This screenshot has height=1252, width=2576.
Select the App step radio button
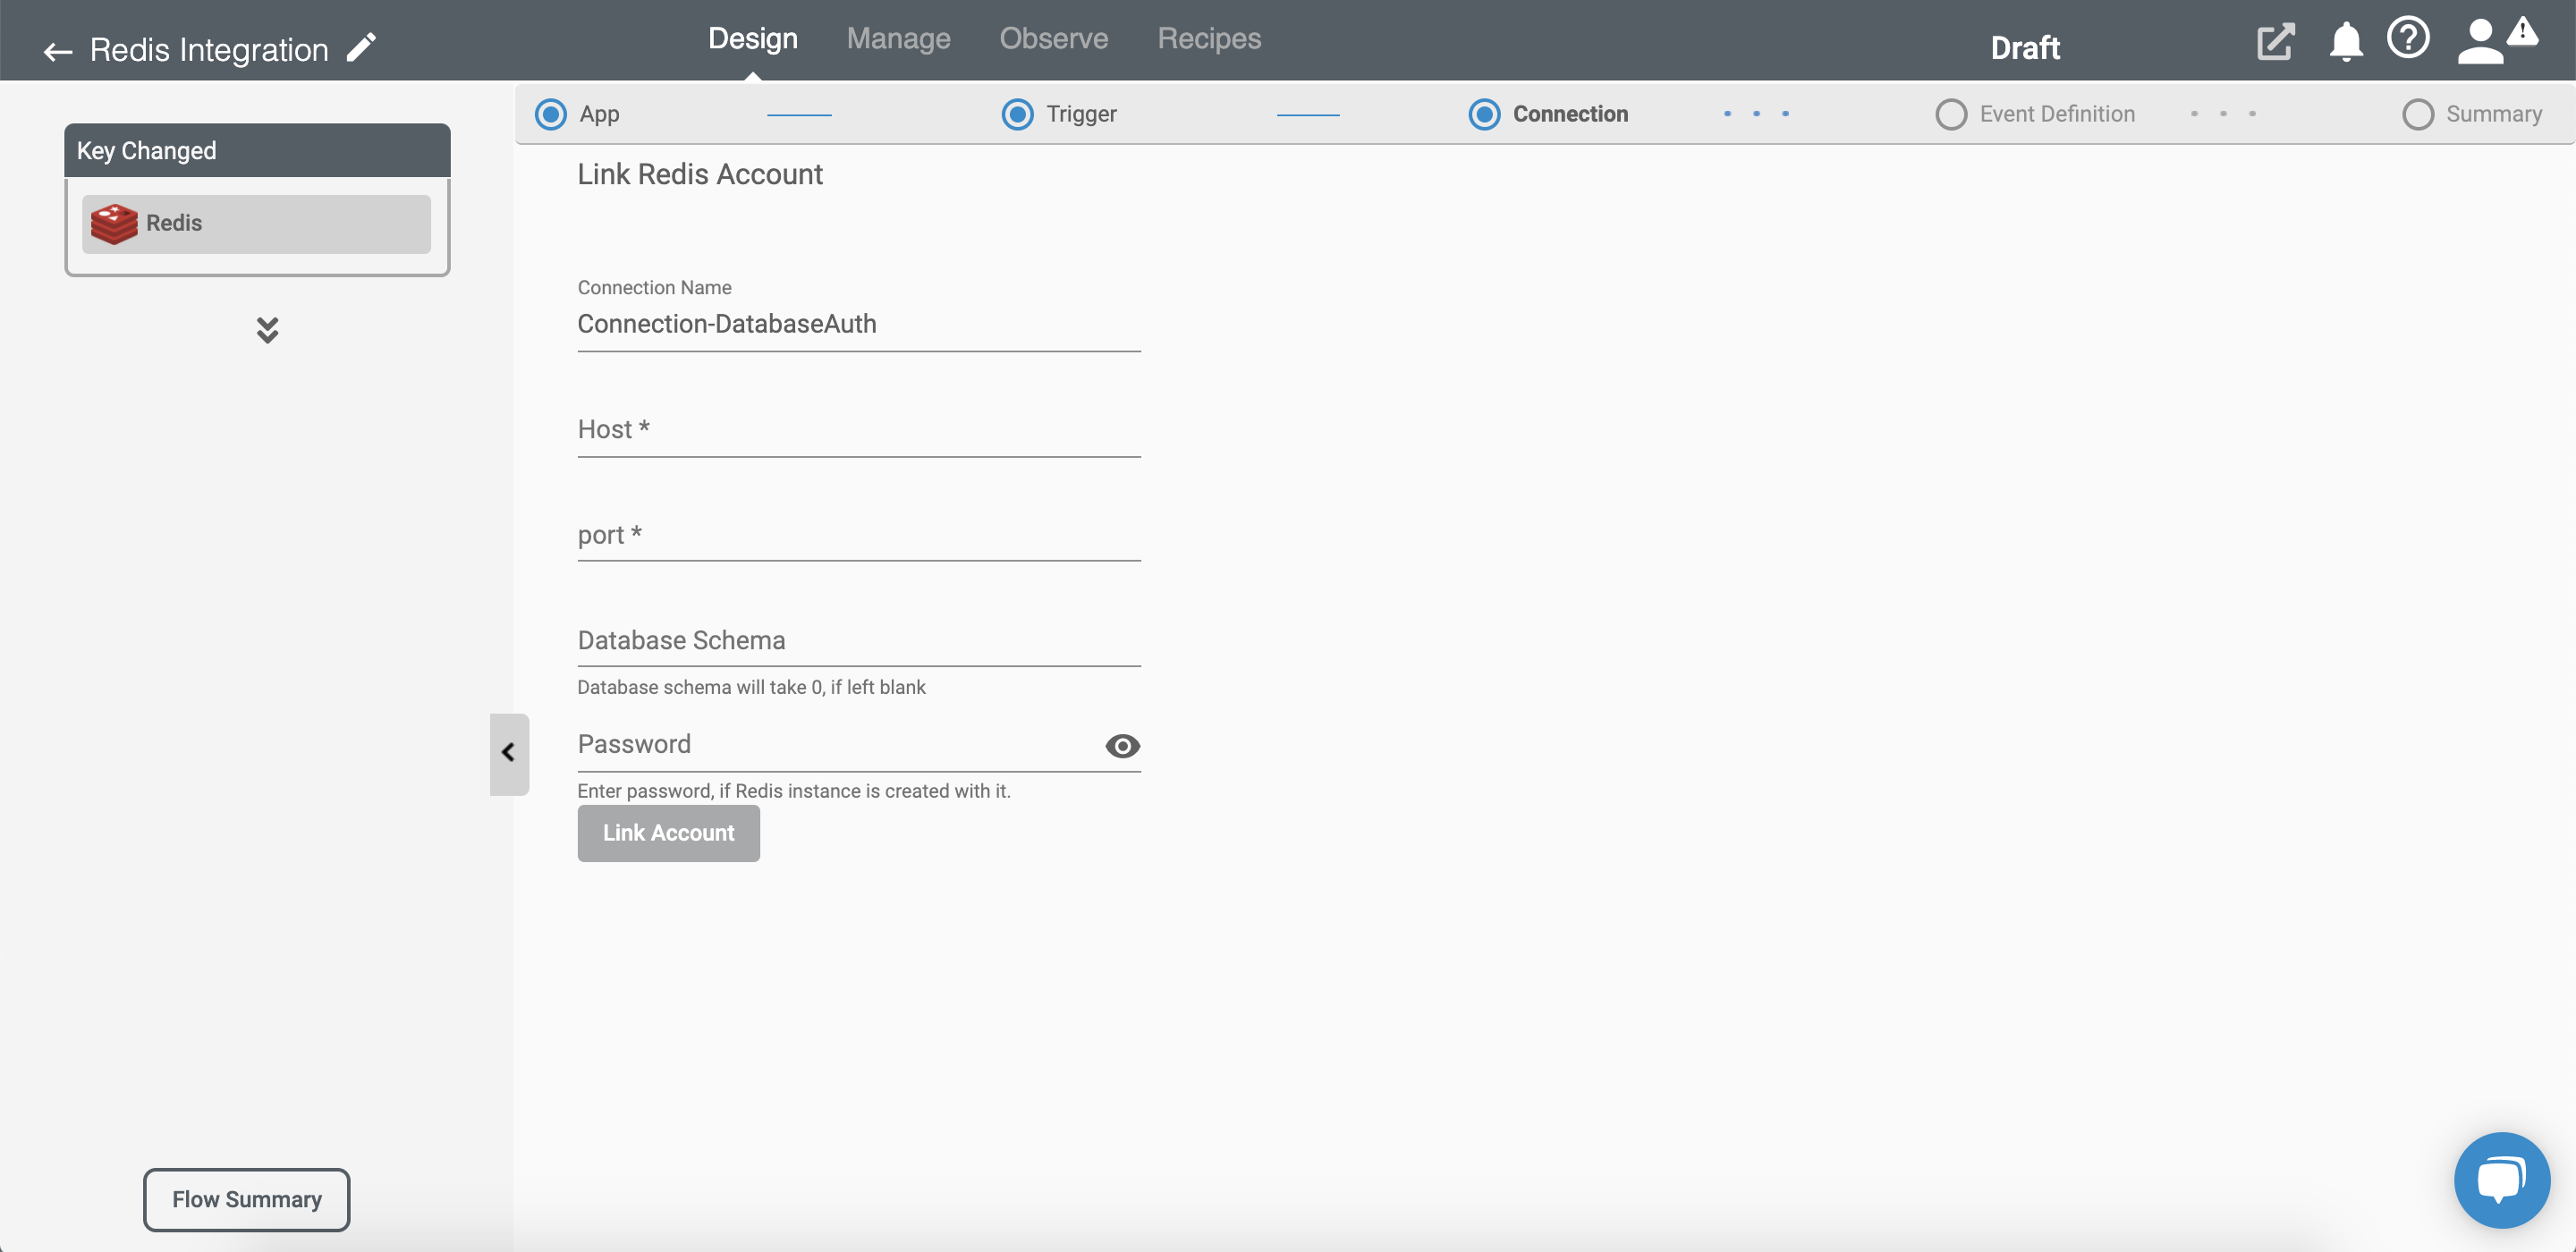(x=550, y=114)
